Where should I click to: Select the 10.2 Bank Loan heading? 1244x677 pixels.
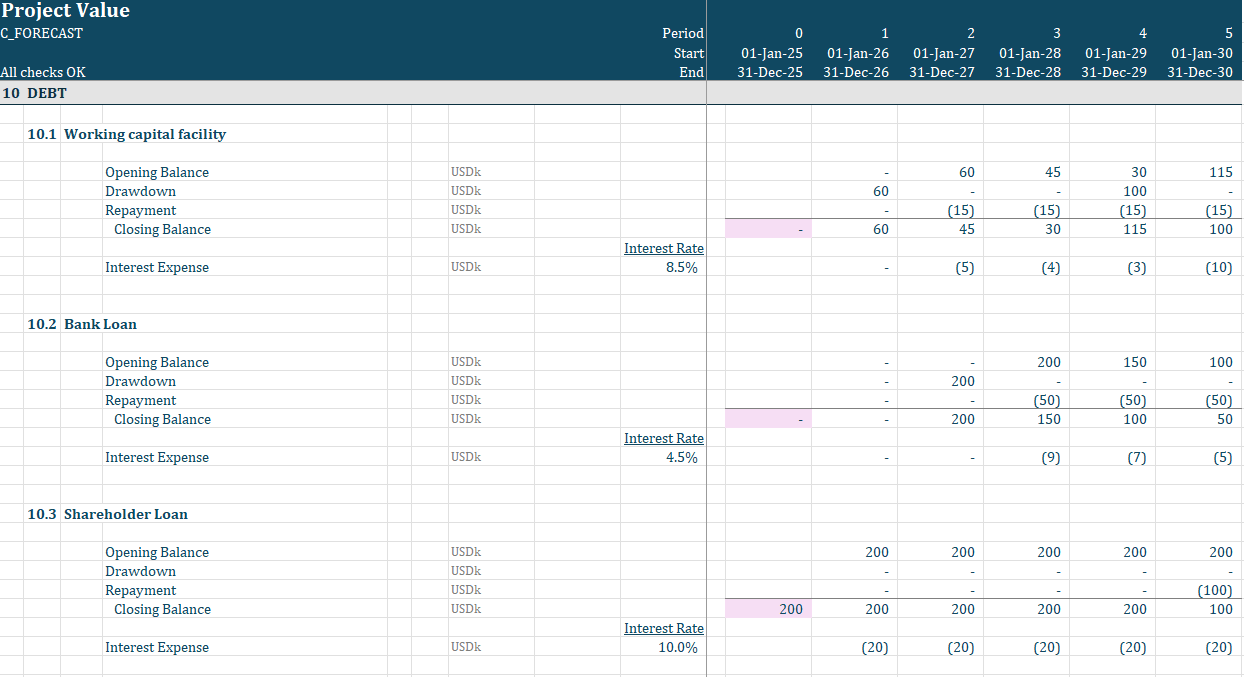tap(100, 324)
